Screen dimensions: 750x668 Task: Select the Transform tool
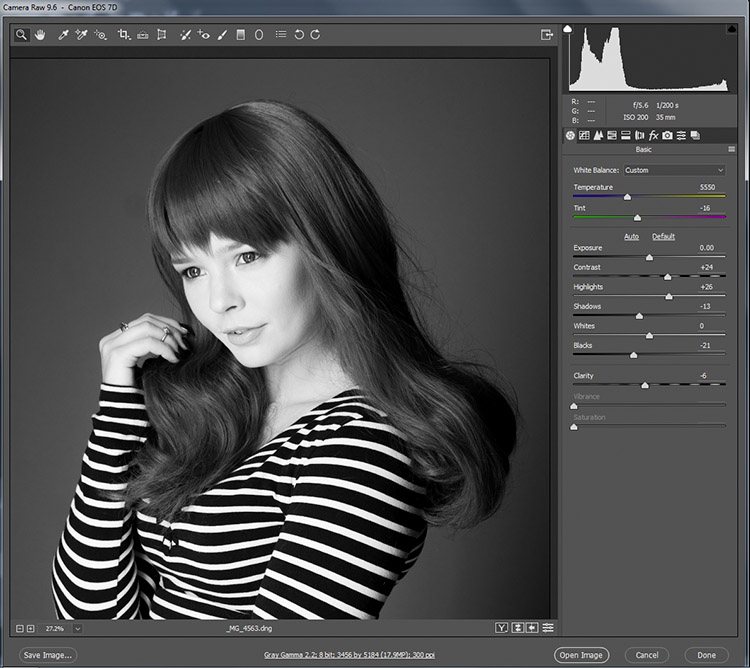[x=162, y=34]
